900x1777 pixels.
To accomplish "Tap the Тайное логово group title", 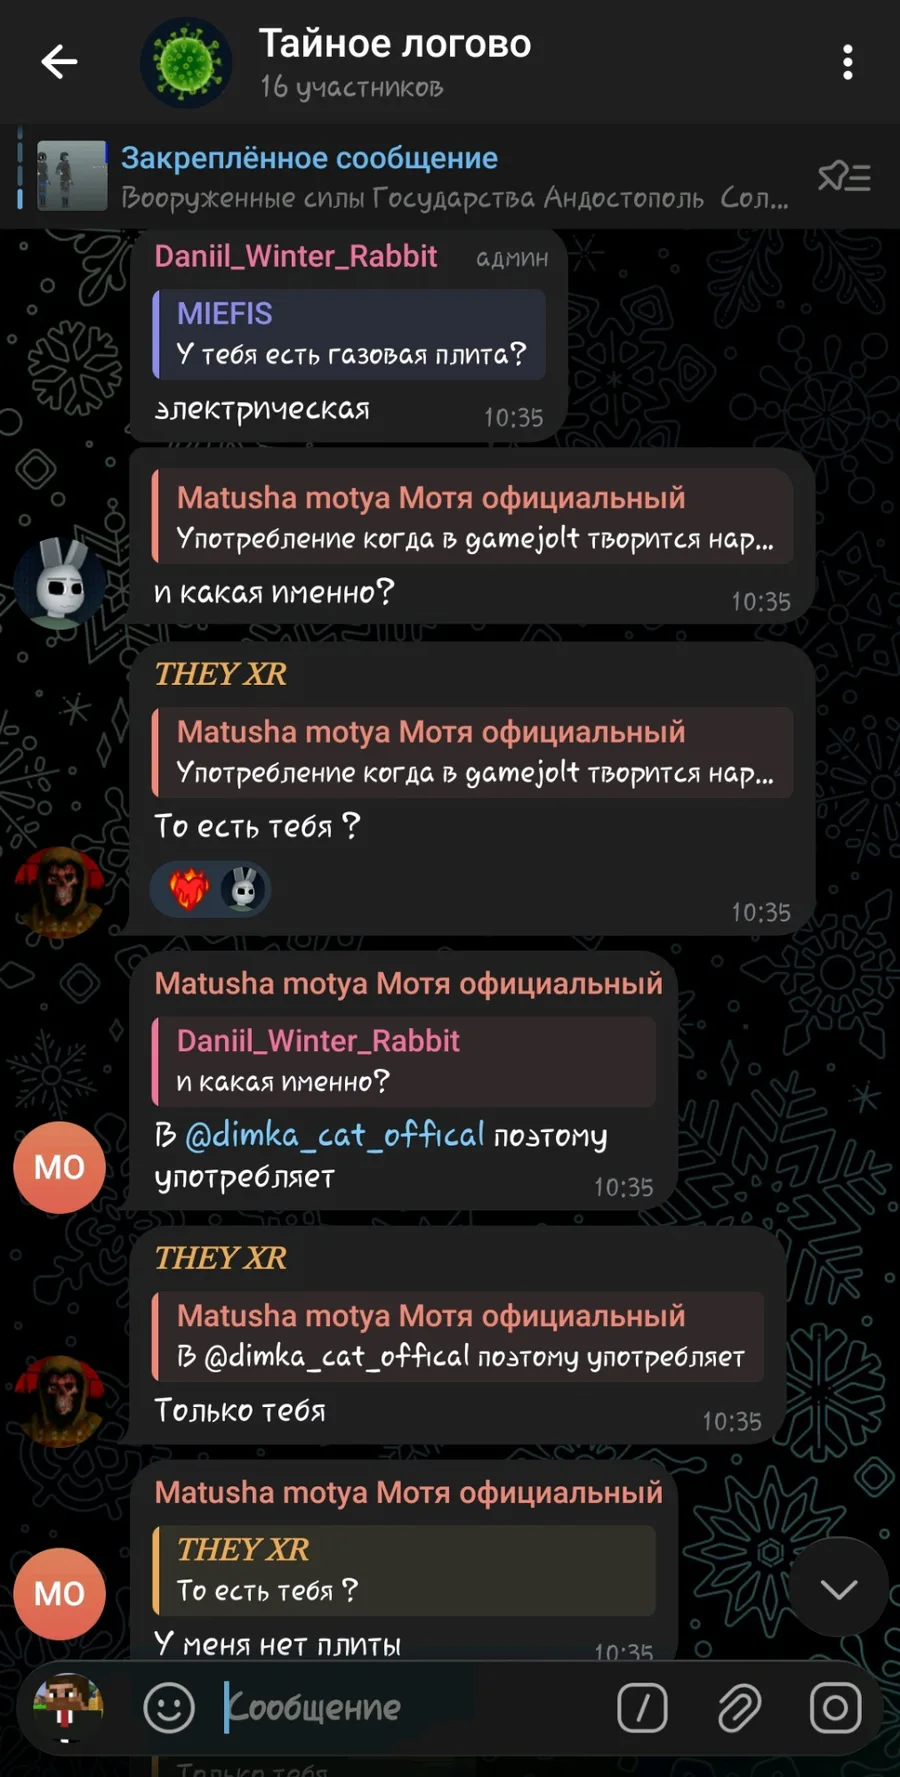I will pyautogui.click(x=395, y=43).
